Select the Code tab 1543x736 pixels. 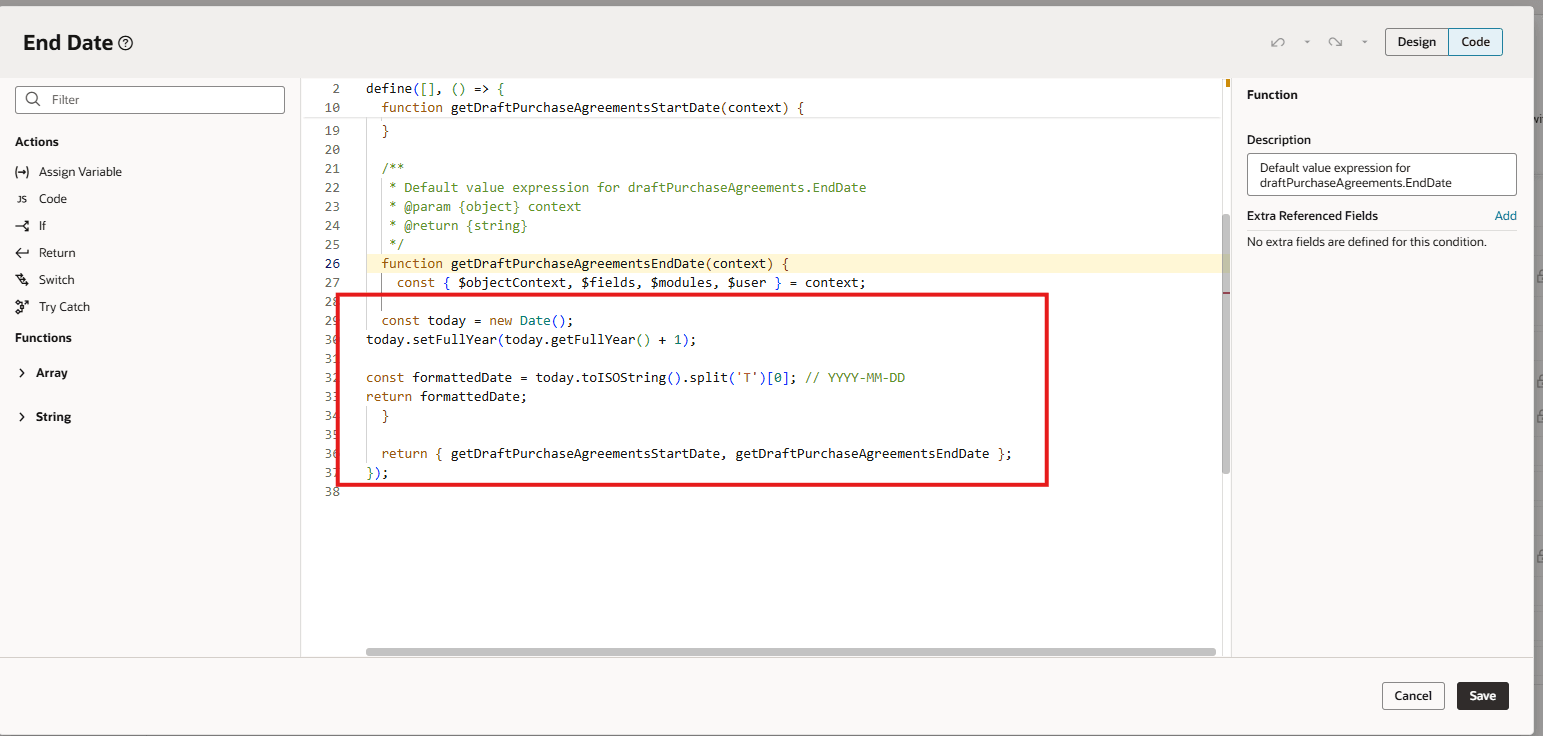click(x=1475, y=41)
